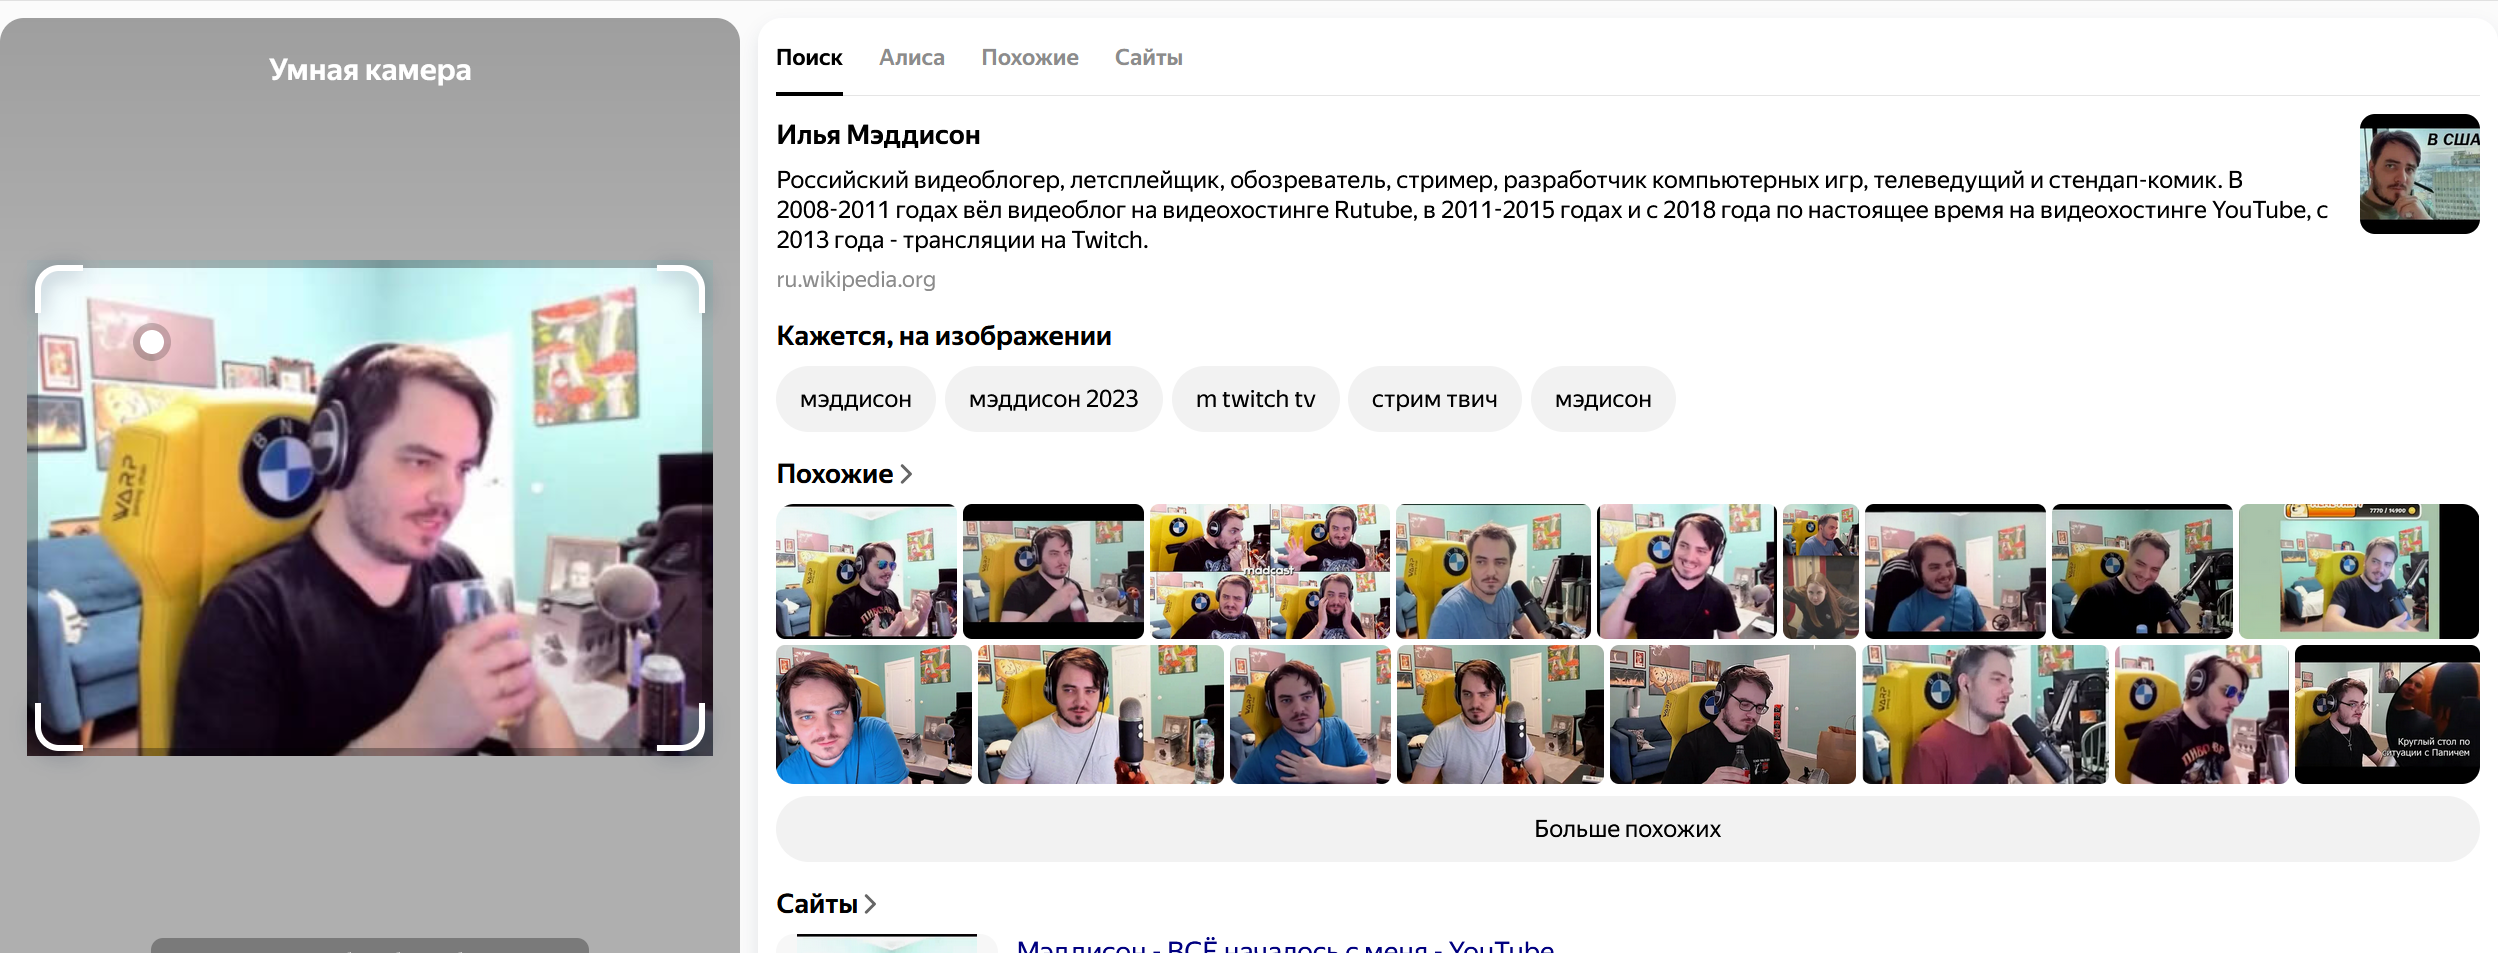Click the Кажется, на изображении heading

944,336
